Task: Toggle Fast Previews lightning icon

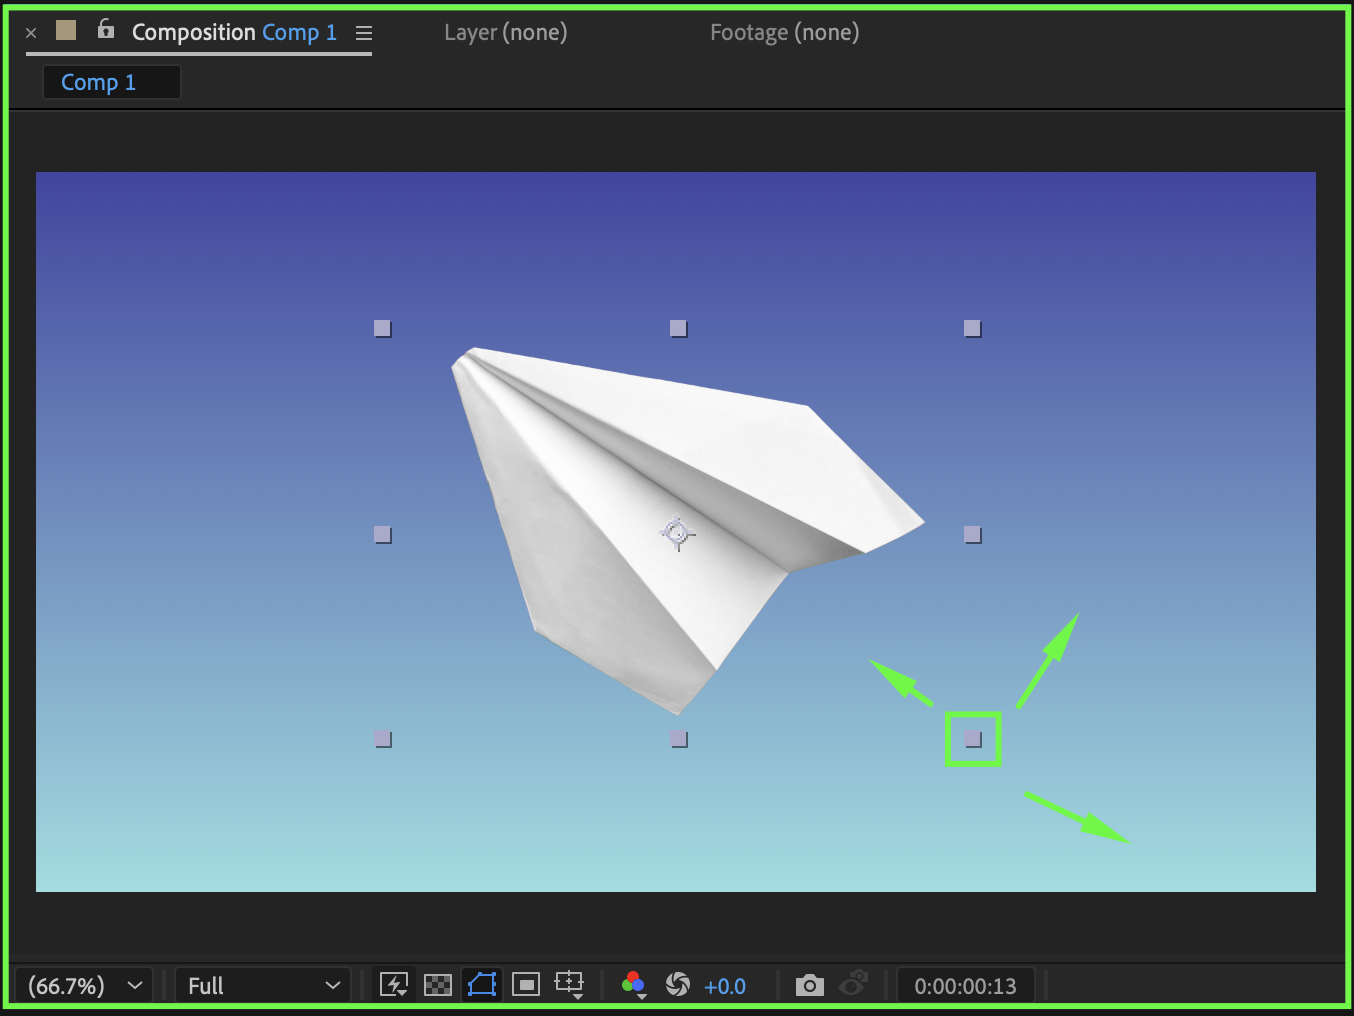Action: coord(394,985)
